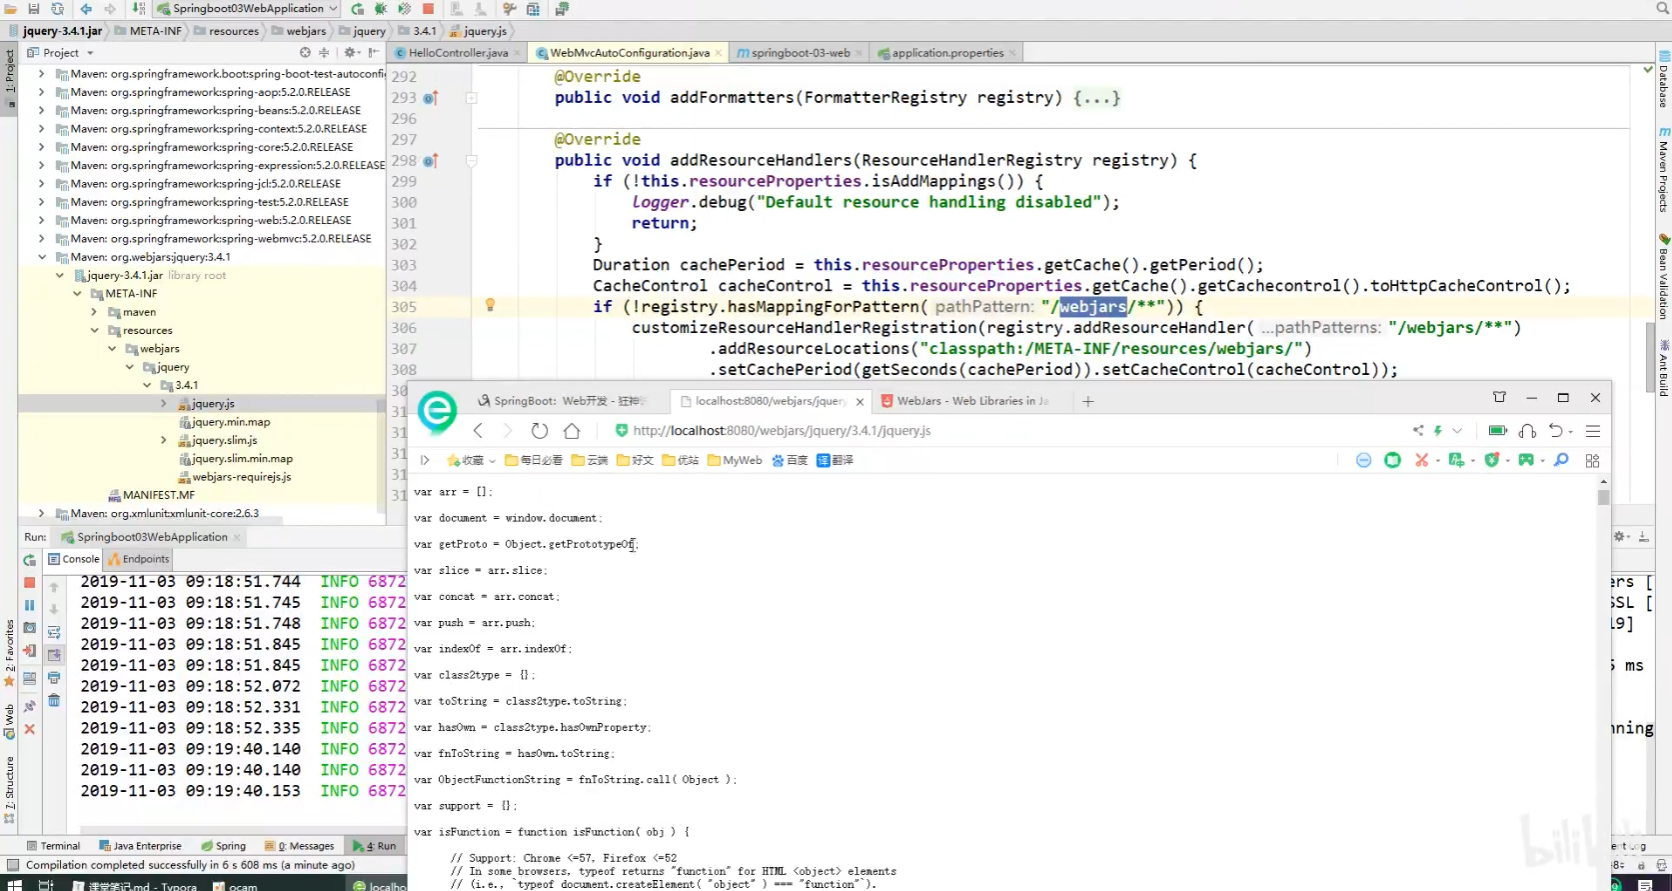This screenshot has height=891, width=1672.
Task: Click the 翻译 bookmark
Action: point(835,460)
